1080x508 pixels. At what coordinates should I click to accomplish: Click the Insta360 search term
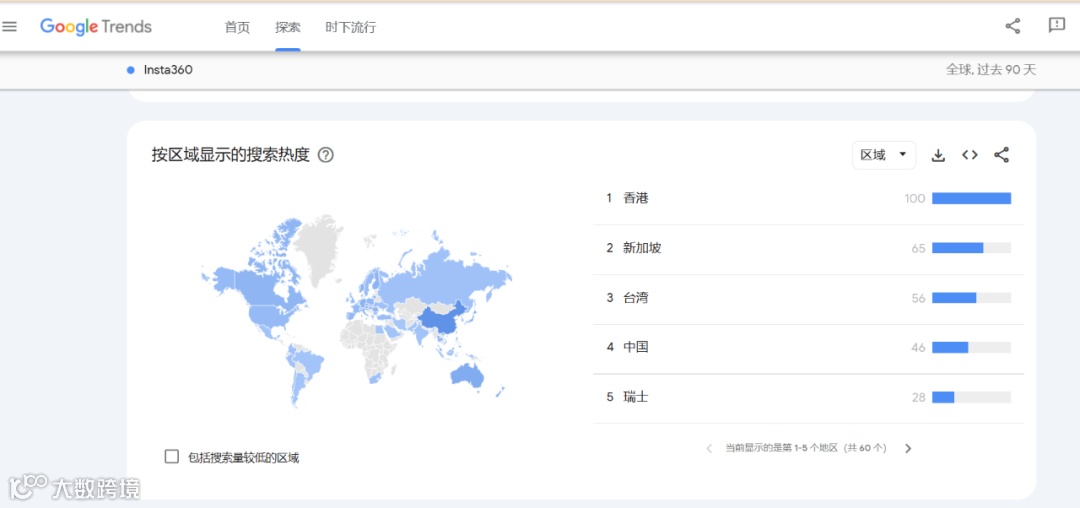pyautogui.click(x=168, y=70)
